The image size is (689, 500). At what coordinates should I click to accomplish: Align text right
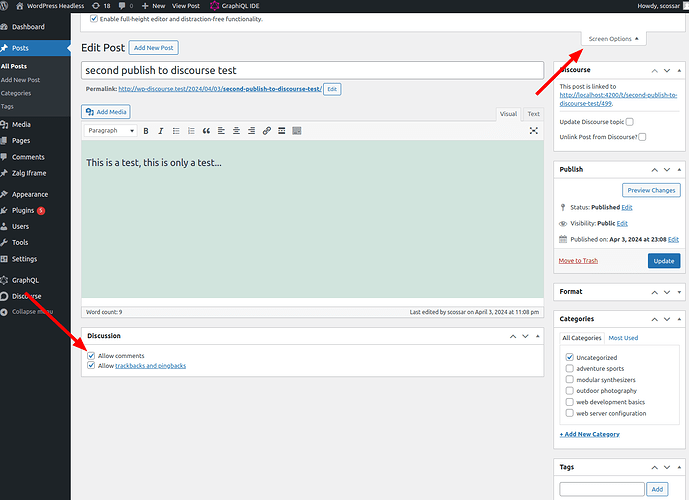click(251, 131)
